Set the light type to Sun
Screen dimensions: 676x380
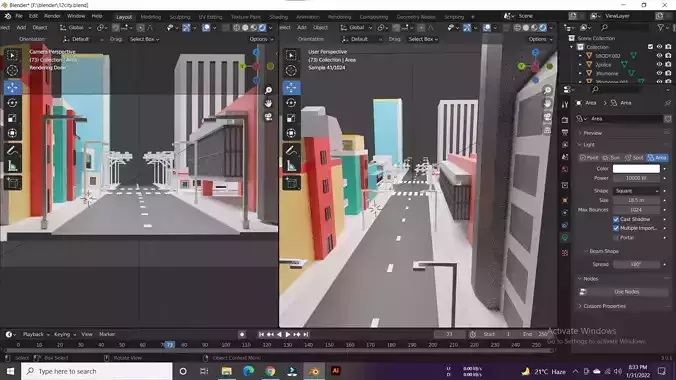[612, 158]
